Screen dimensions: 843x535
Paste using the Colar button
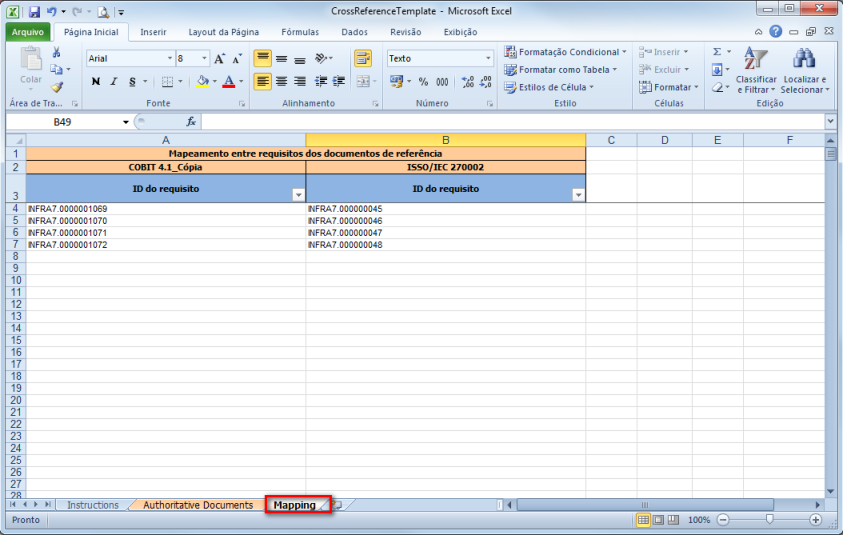click(x=31, y=67)
